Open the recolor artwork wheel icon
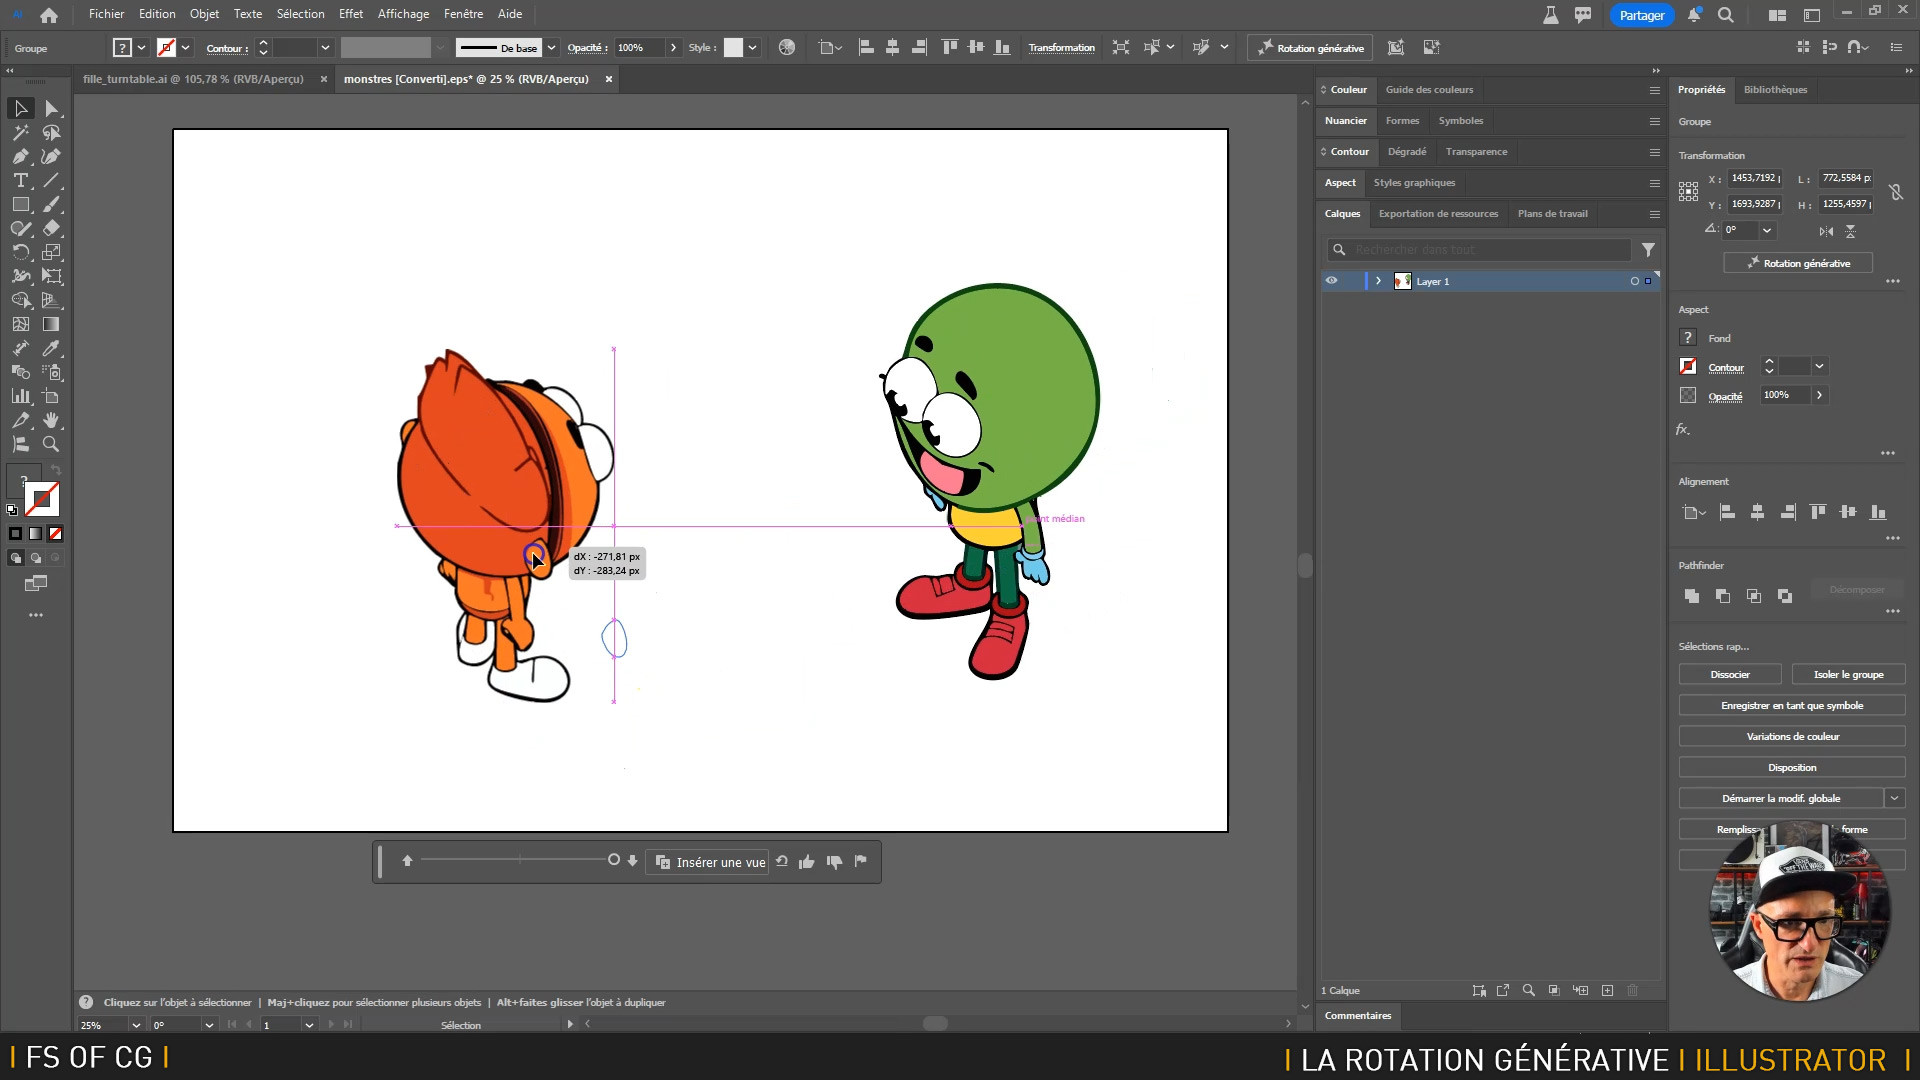This screenshot has width=1920, height=1080. pyautogui.click(x=787, y=47)
